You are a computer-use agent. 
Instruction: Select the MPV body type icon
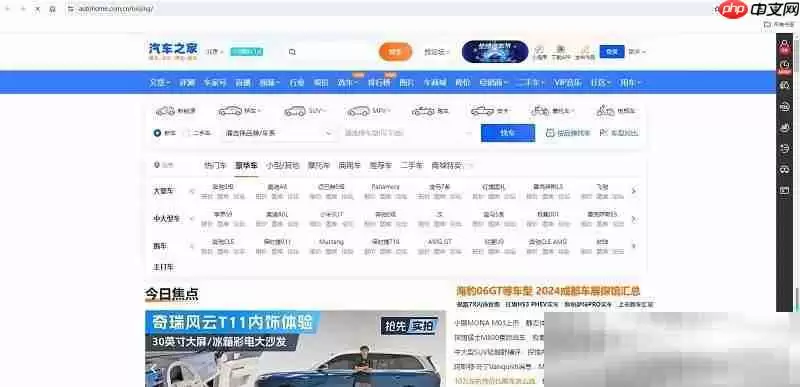click(358, 111)
